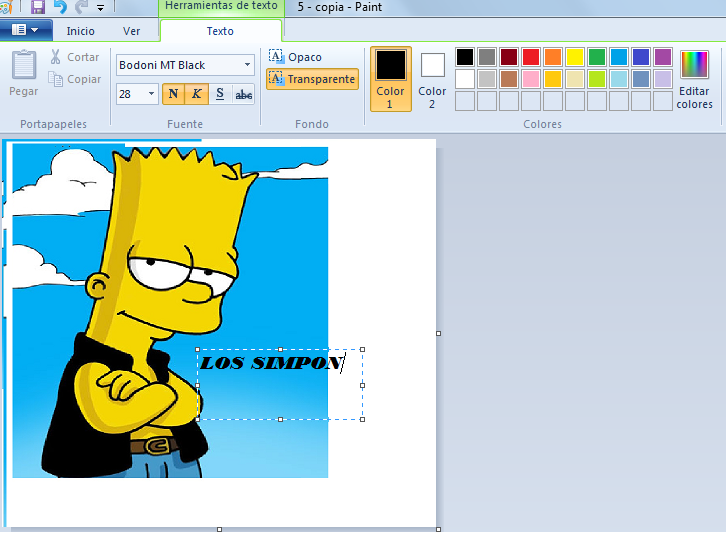Select Transparente background option
Image resolution: width=728 pixels, height=541 pixels.
point(312,79)
